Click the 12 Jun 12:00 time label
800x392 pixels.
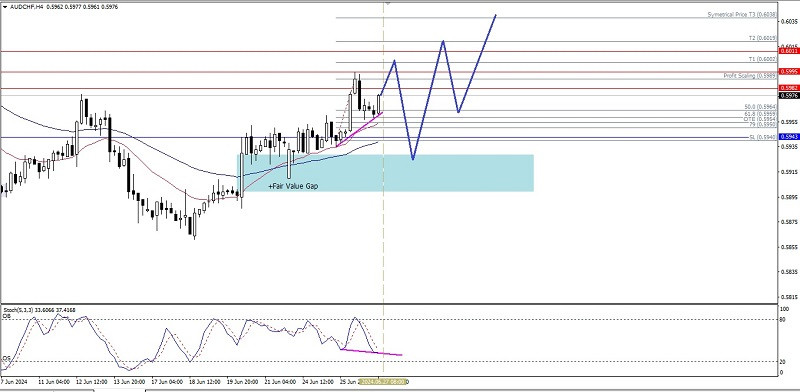91,381
